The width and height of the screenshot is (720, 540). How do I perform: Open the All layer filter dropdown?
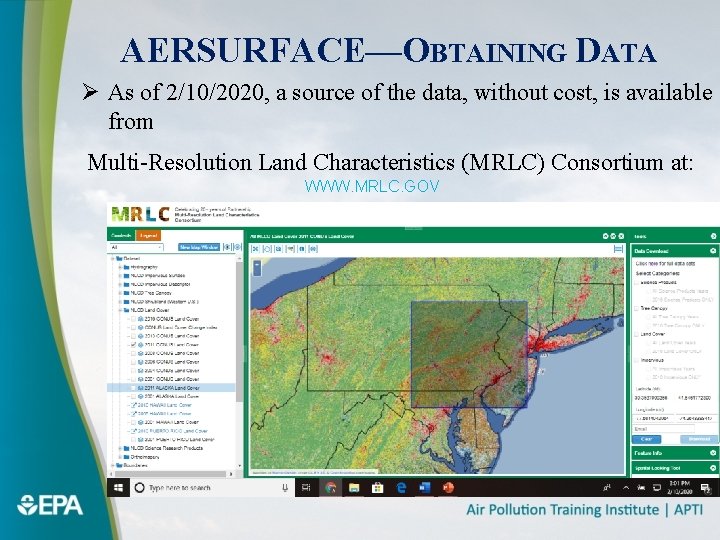(136, 247)
